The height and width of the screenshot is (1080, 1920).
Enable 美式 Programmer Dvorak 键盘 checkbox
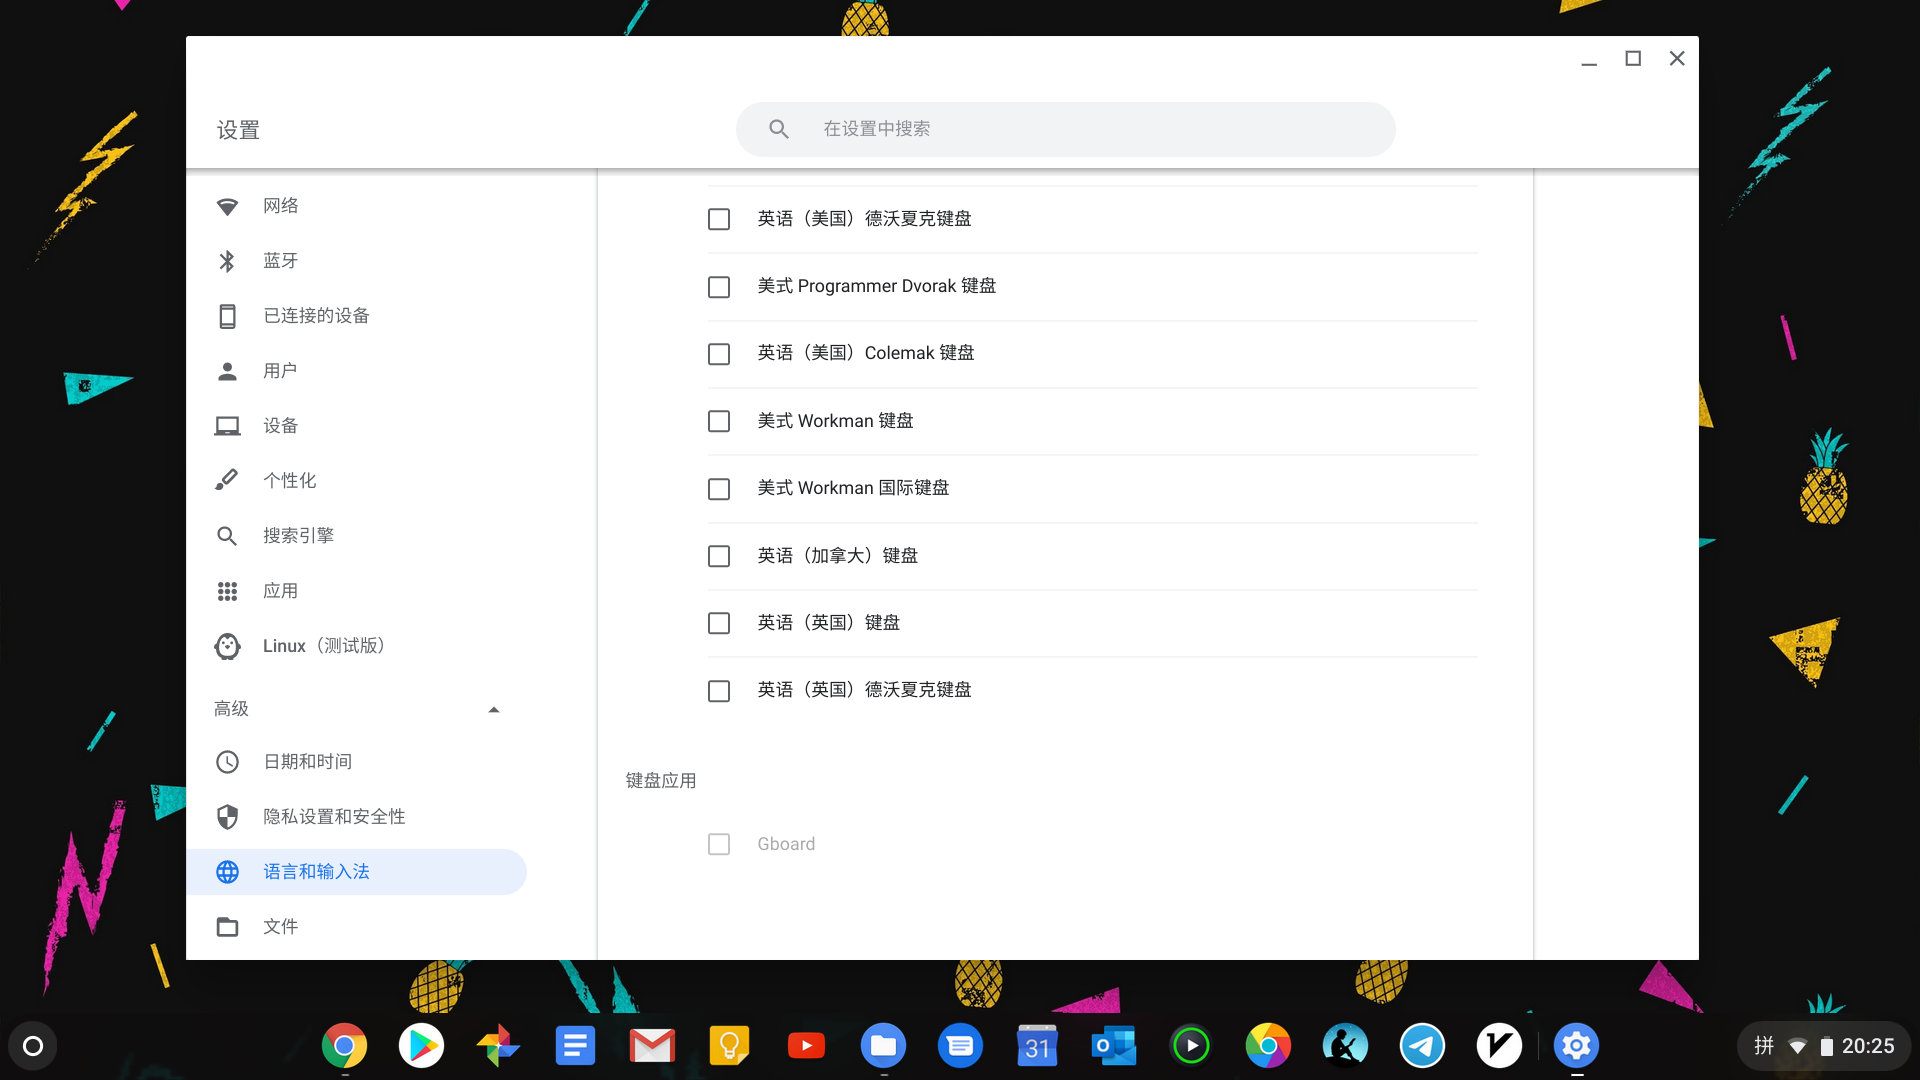tap(719, 287)
